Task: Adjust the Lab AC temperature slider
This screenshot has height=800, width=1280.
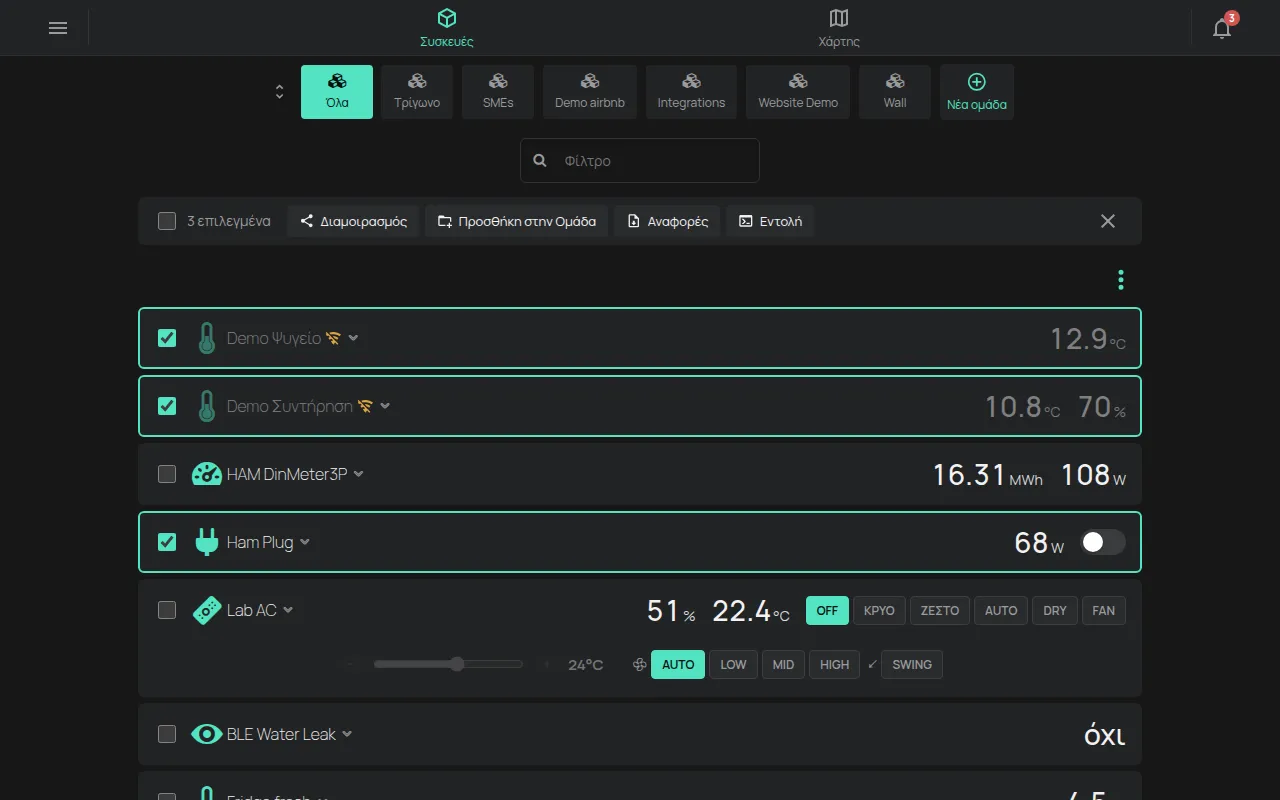Action: [448, 664]
